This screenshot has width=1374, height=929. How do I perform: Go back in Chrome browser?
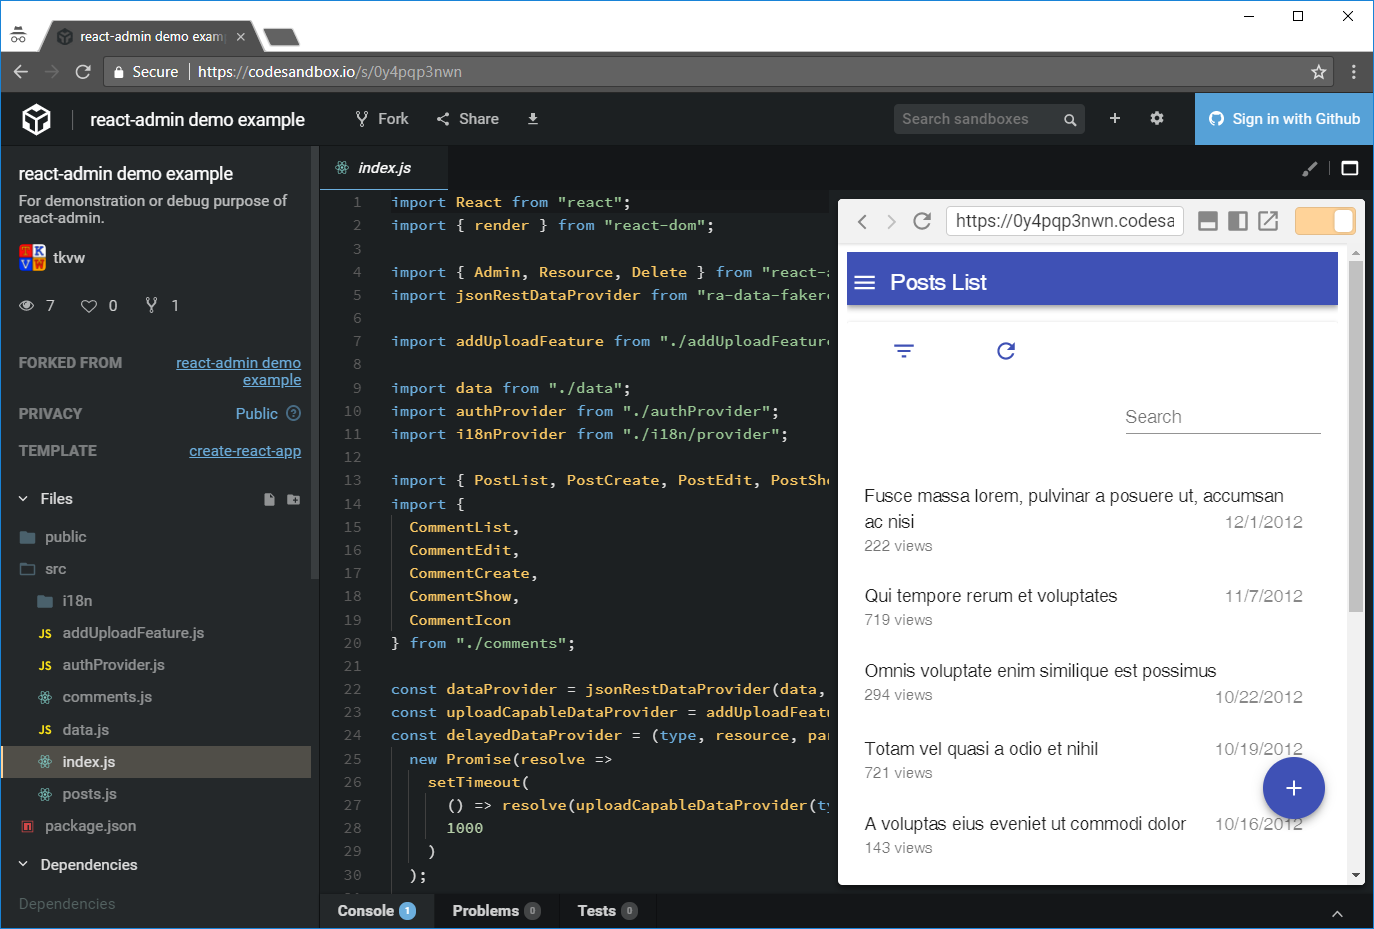click(x=21, y=72)
